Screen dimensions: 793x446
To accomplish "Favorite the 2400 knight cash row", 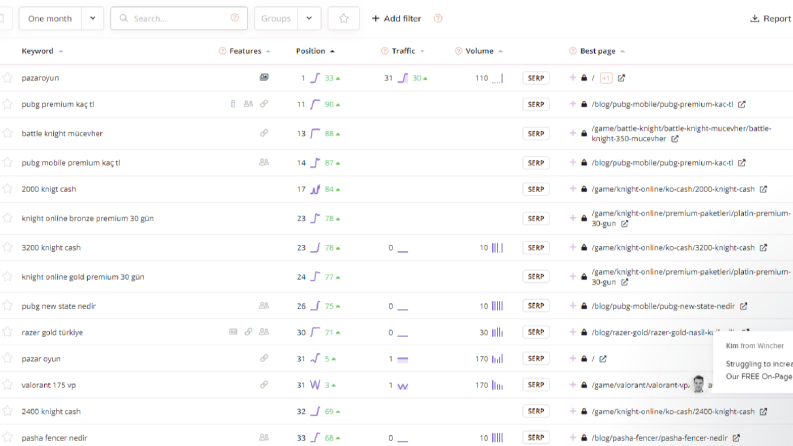I will (7, 411).
